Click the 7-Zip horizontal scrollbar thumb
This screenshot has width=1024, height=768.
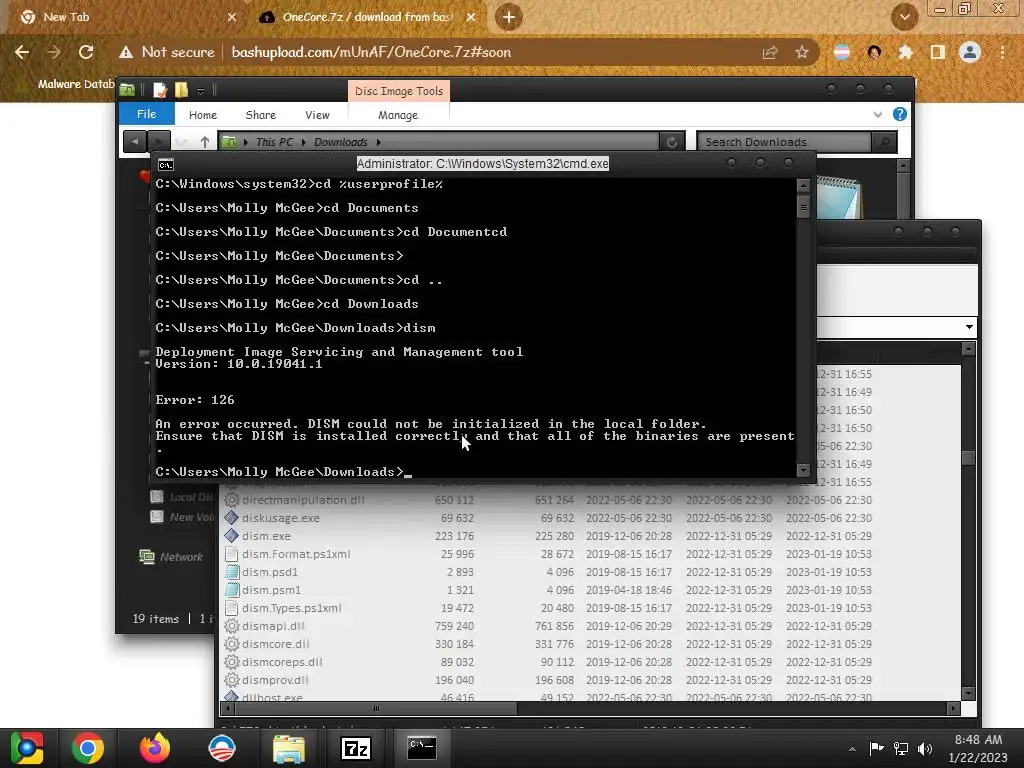point(376,708)
